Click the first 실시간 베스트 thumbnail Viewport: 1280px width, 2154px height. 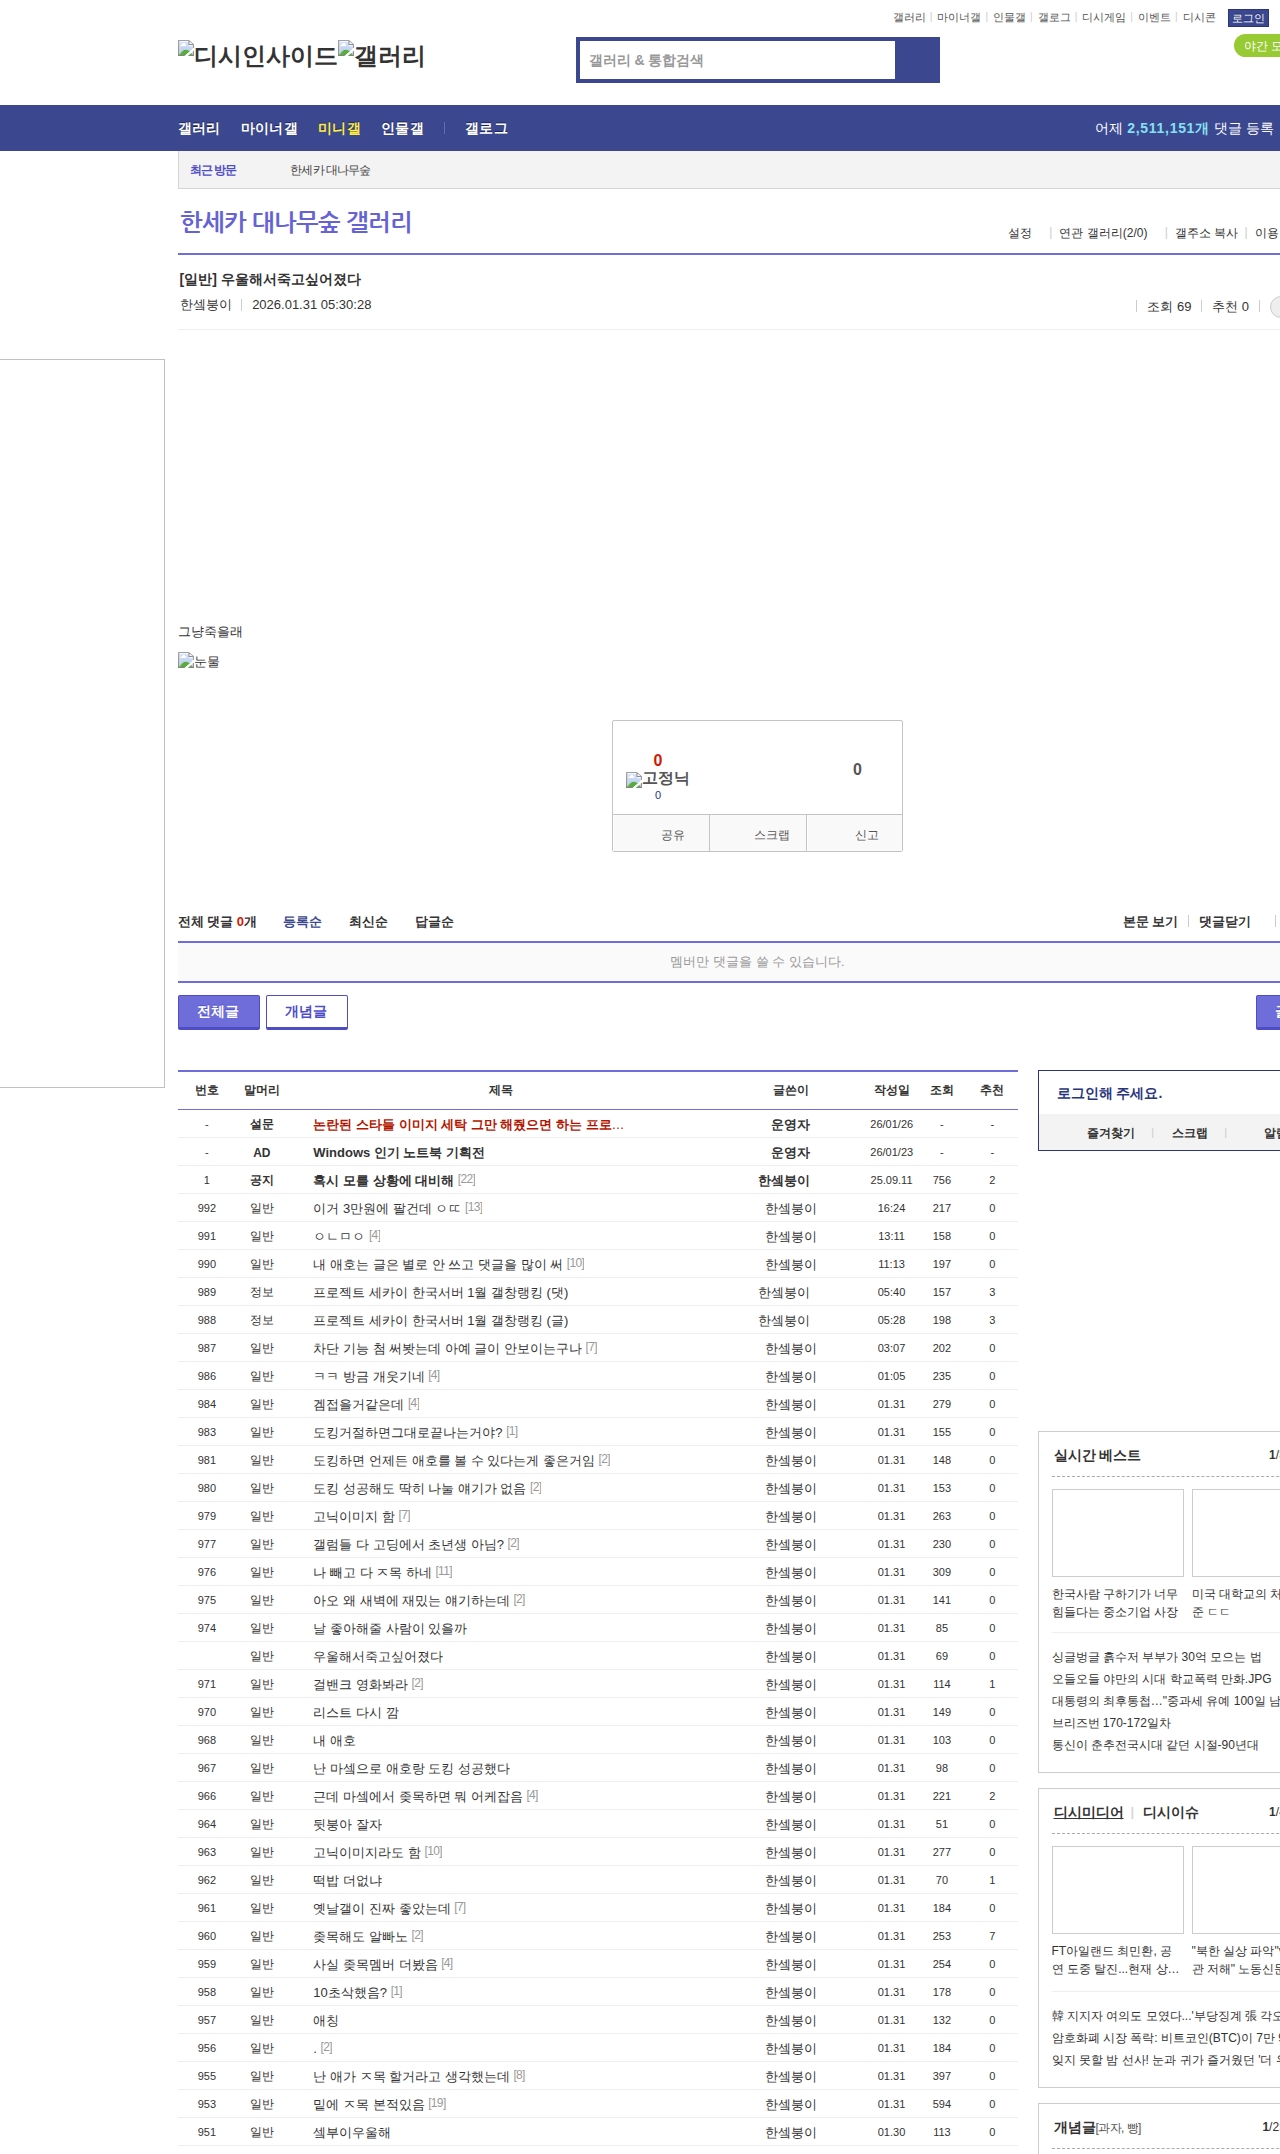point(1117,1532)
